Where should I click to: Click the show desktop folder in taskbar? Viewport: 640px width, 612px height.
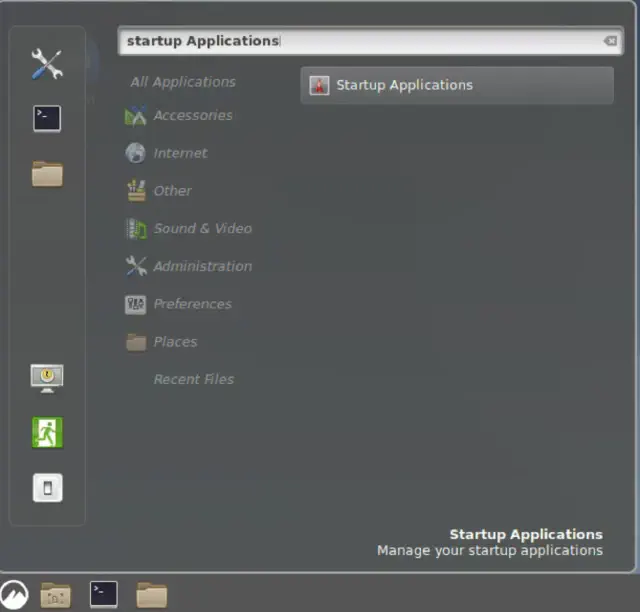[55, 595]
